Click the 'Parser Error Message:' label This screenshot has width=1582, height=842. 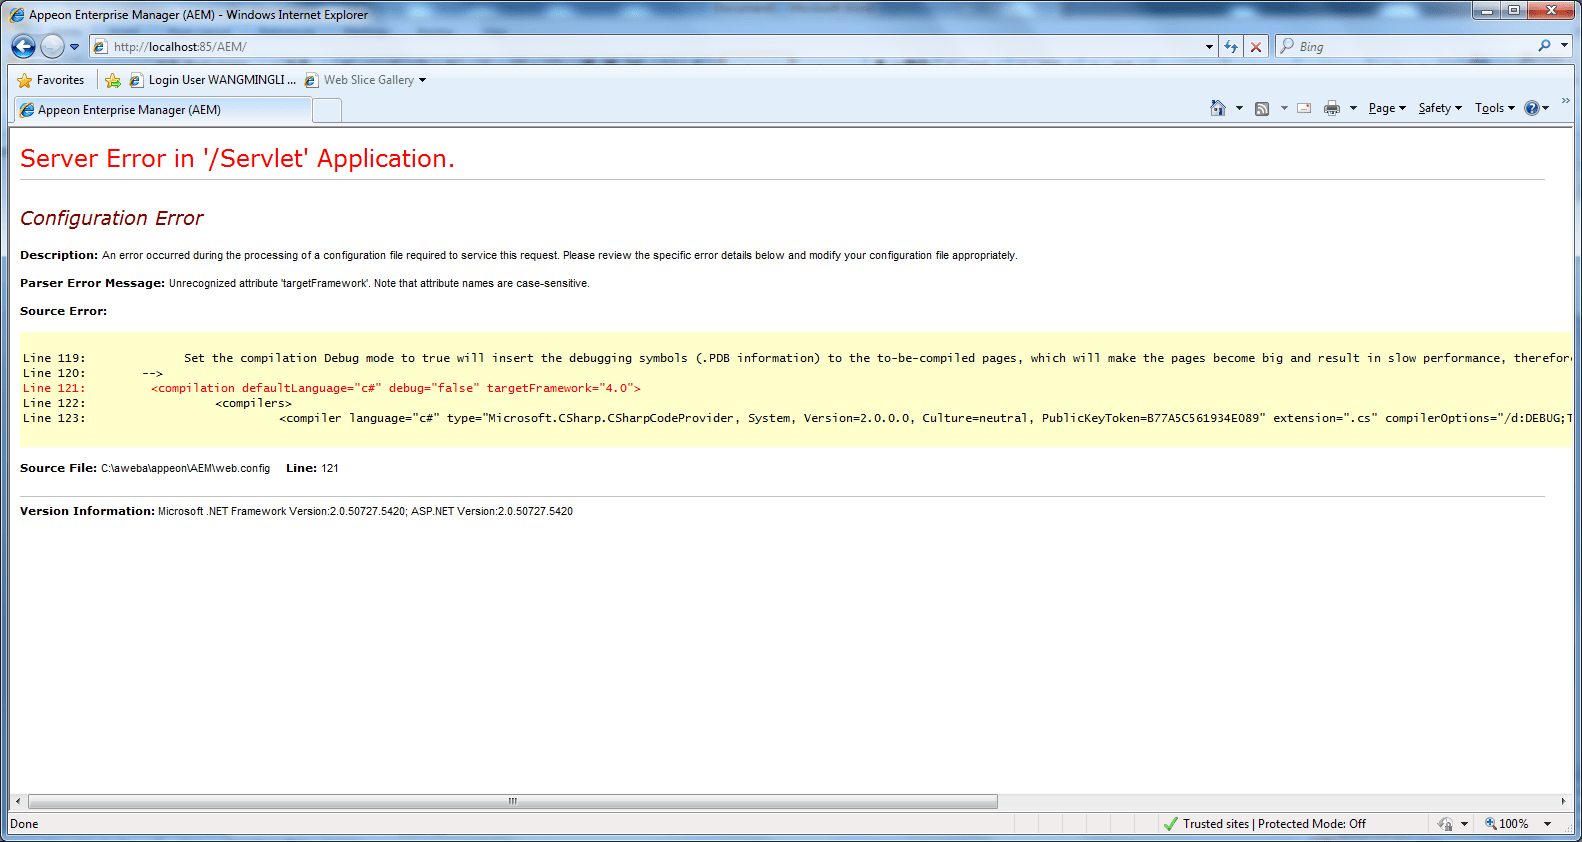click(x=92, y=284)
